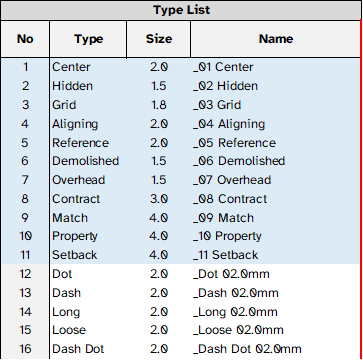Select the Dash Dot type row
Viewport: 363px width, 360px height.
[181, 349]
